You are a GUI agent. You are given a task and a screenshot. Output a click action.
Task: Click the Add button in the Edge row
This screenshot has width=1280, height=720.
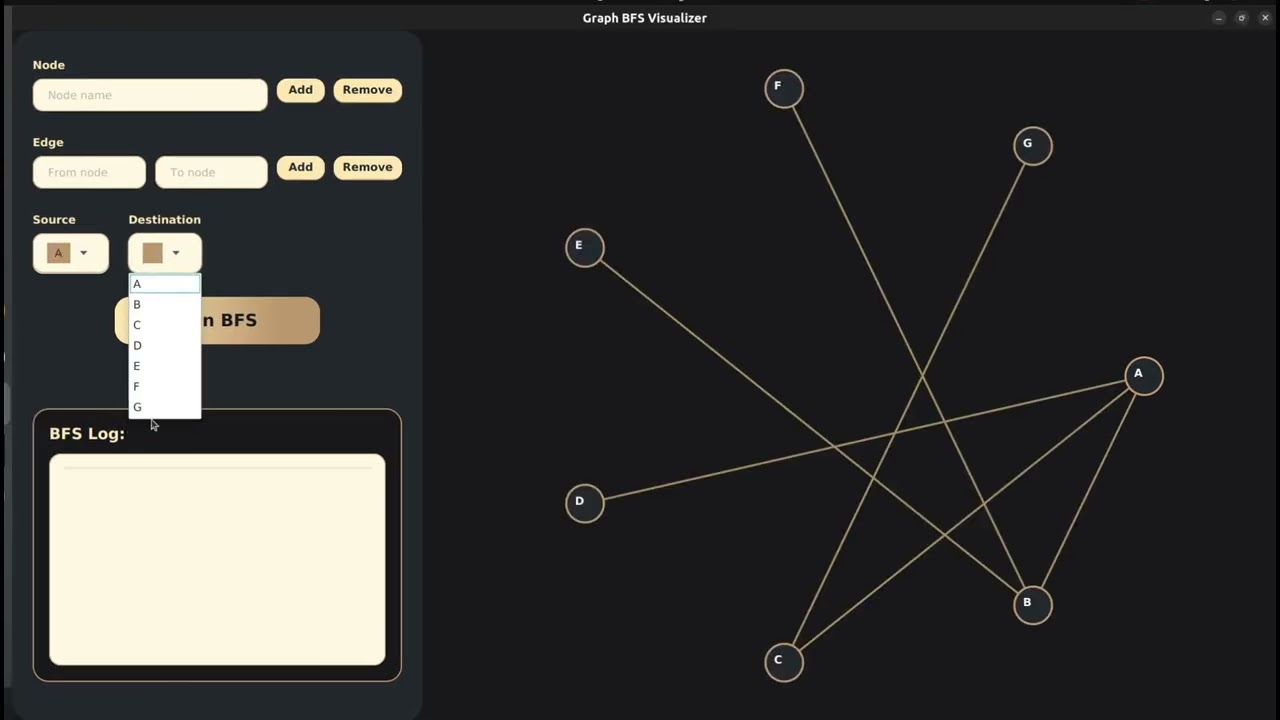tap(300, 167)
